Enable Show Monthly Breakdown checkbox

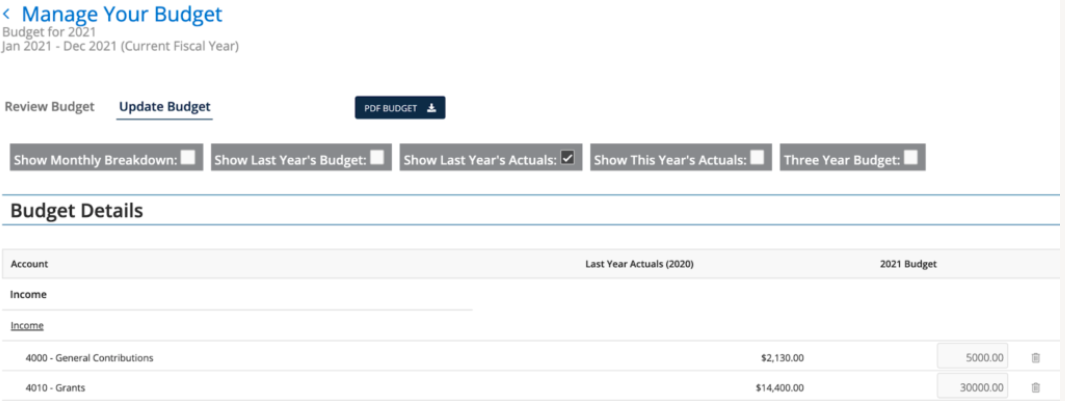click(188, 158)
